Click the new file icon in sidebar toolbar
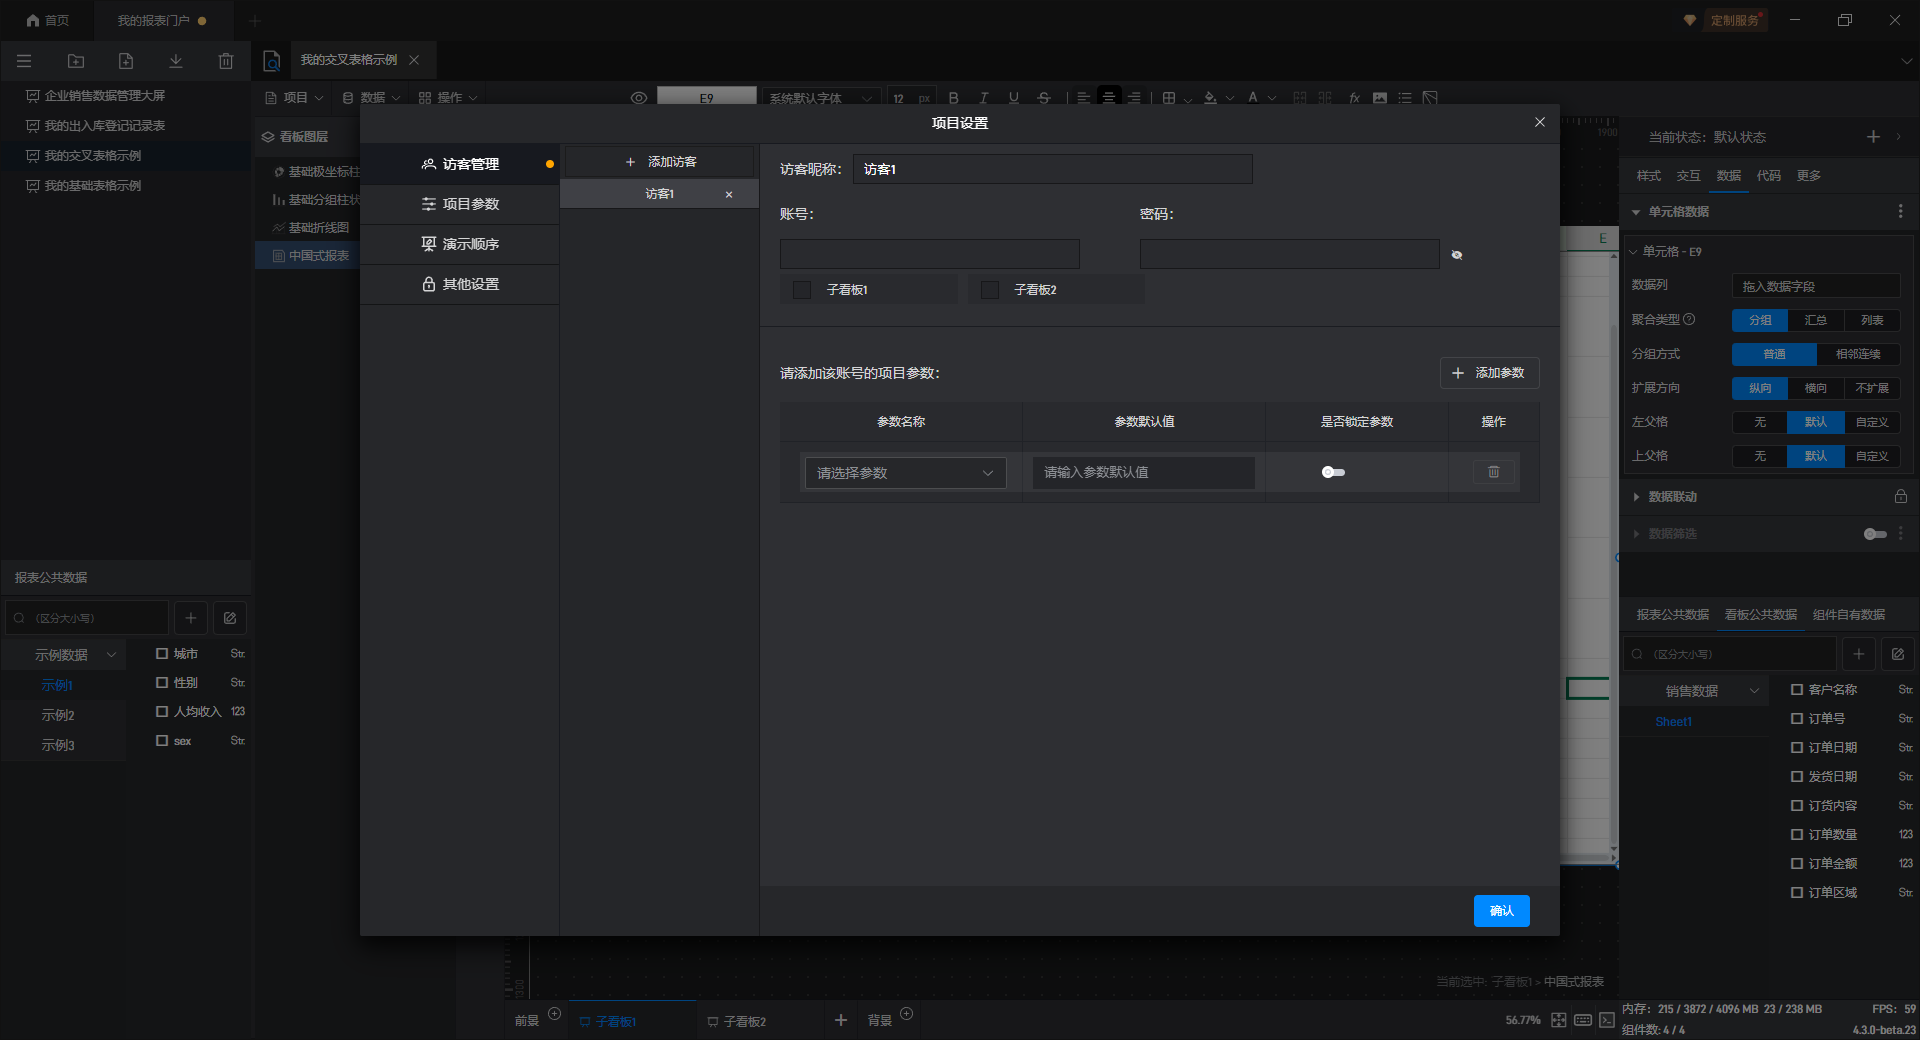1920x1040 pixels. pyautogui.click(x=126, y=61)
